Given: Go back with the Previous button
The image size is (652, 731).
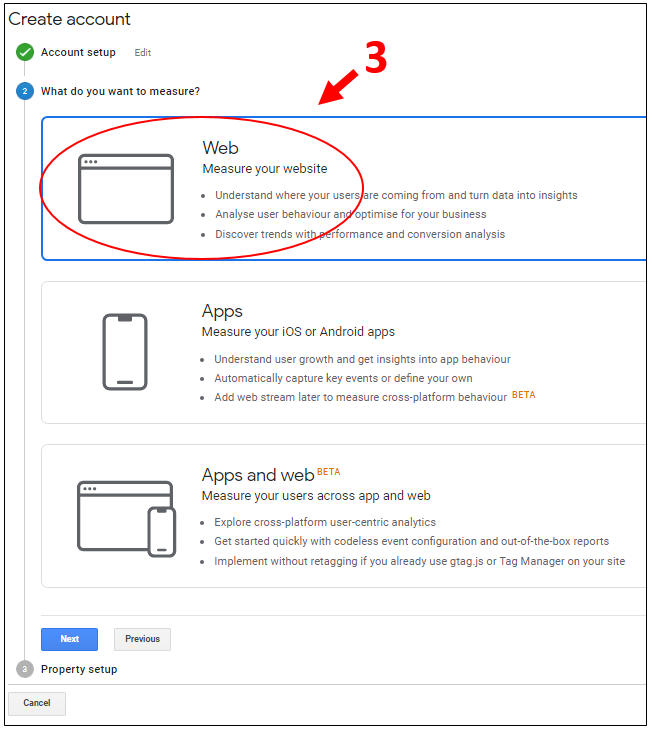Looking at the screenshot, I should [142, 639].
